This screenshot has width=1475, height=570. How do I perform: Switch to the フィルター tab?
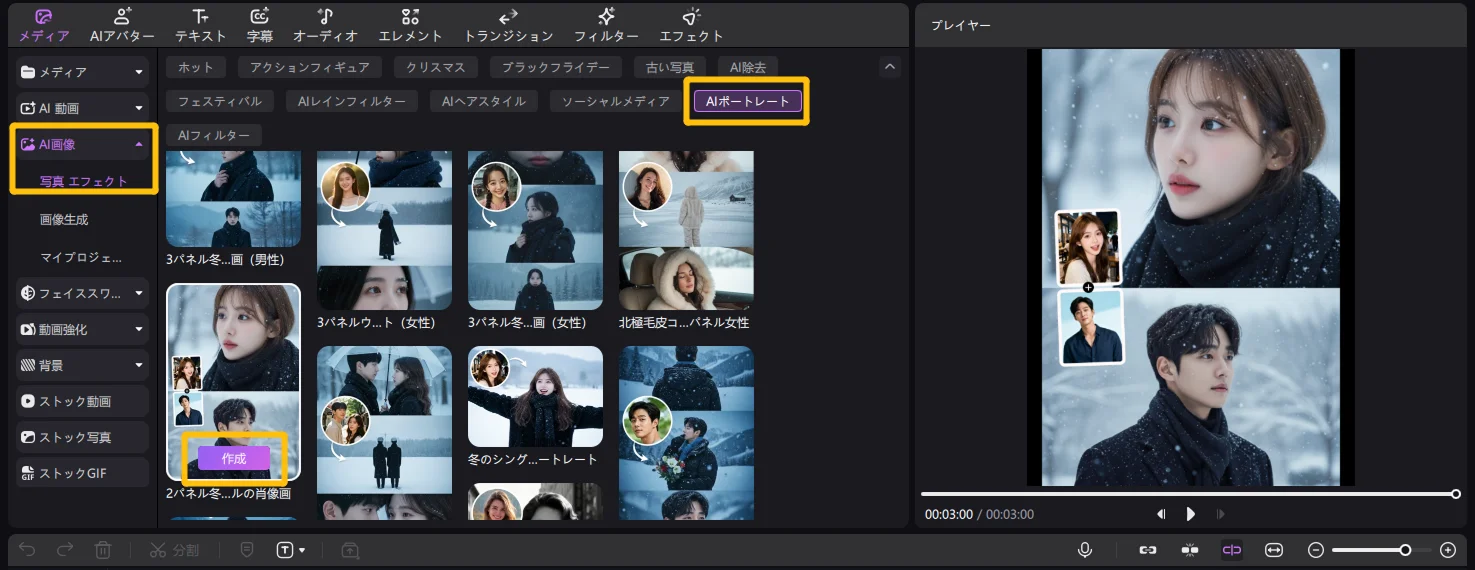pyautogui.click(x=606, y=25)
